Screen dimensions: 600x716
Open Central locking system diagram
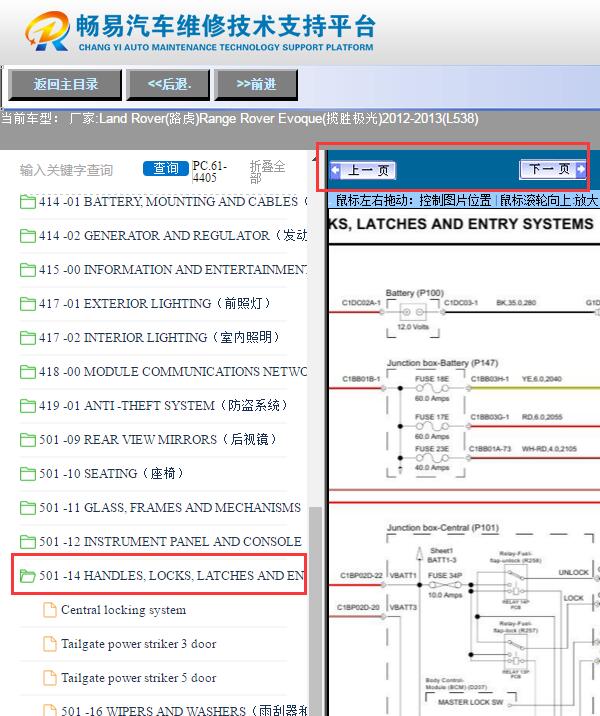tap(123, 610)
